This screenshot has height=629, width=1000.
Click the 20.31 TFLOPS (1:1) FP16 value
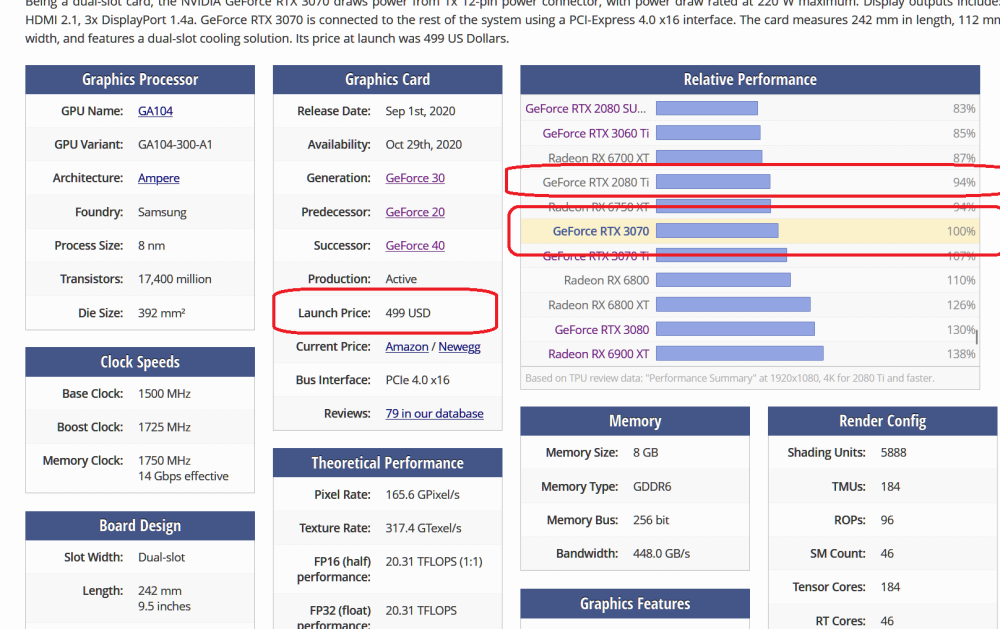[434, 561]
